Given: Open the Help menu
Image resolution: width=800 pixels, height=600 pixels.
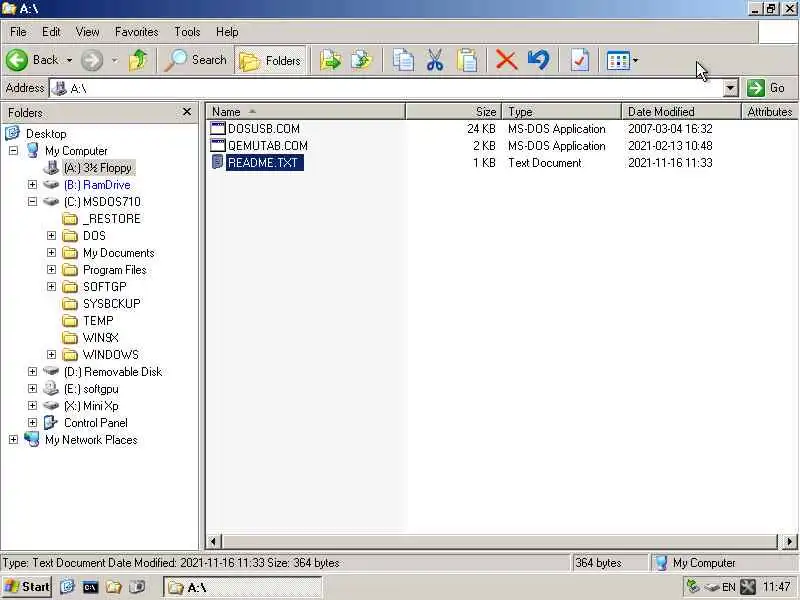Looking at the screenshot, I should pyautogui.click(x=227, y=32).
